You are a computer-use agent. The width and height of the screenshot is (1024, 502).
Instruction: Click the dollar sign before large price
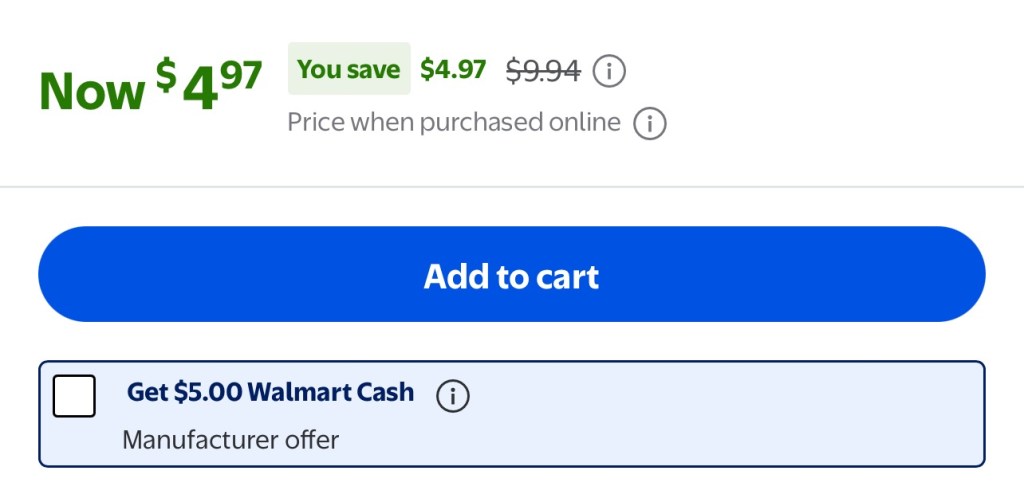point(166,73)
